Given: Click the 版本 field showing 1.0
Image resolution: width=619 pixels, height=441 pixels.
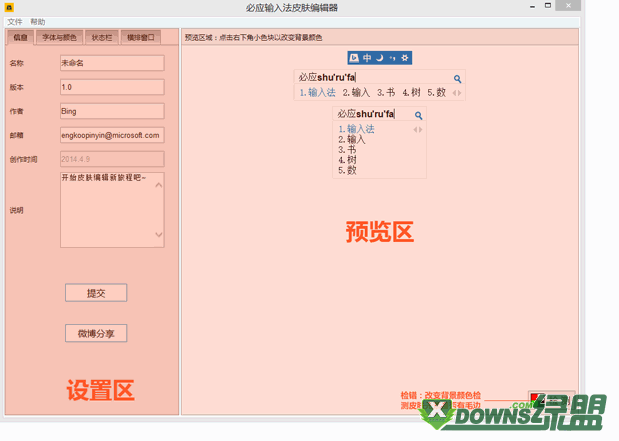Looking at the screenshot, I should [112, 87].
